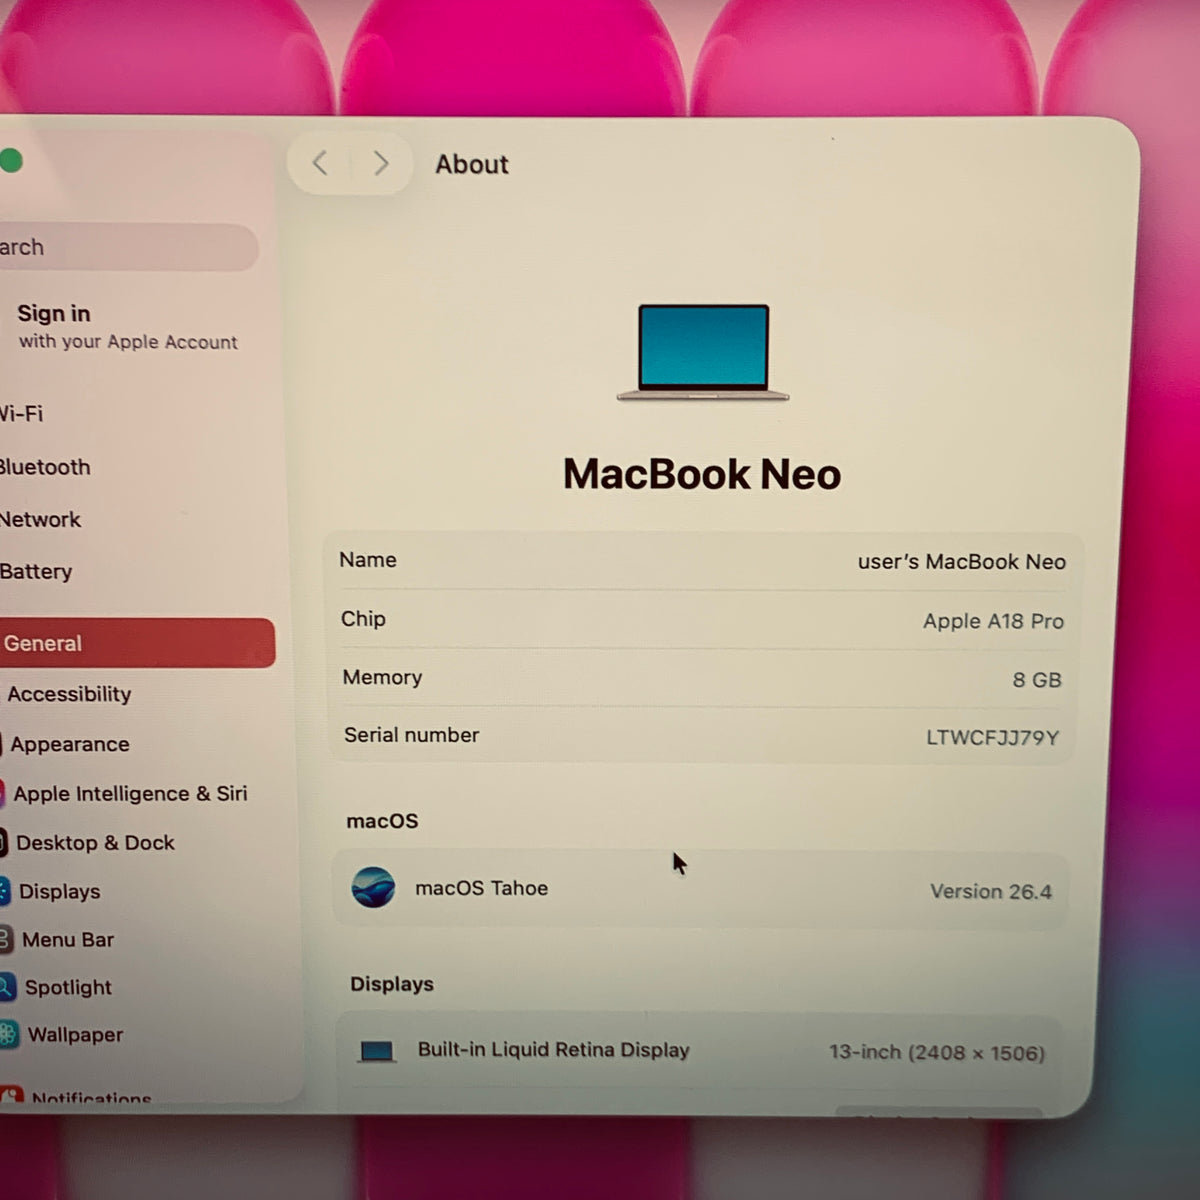Open Appearance settings
The image size is (1200, 1200).
pyautogui.click(x=70, y=744)
